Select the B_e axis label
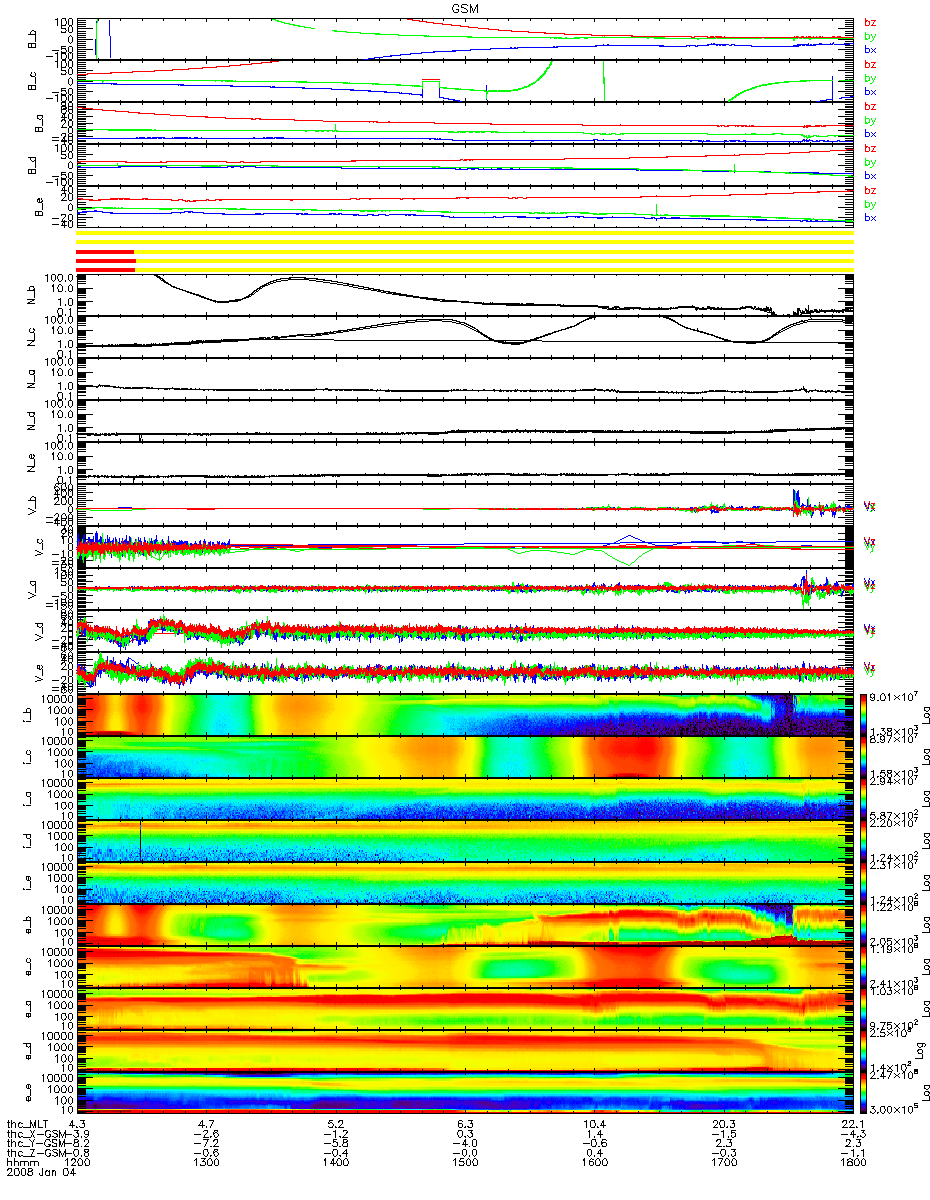The image size is (930, 1200). (38, 208)
